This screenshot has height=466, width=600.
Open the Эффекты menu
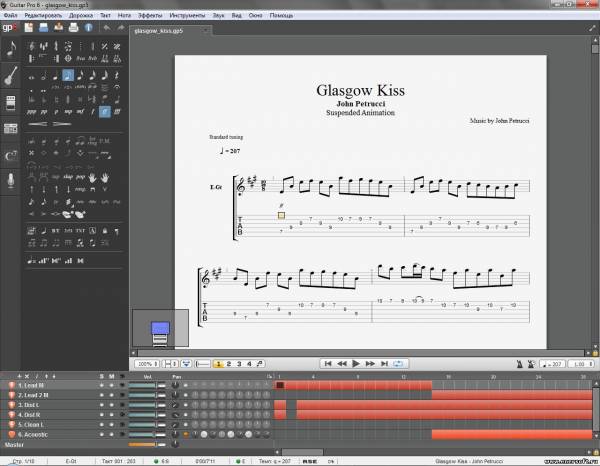(150, 15)
